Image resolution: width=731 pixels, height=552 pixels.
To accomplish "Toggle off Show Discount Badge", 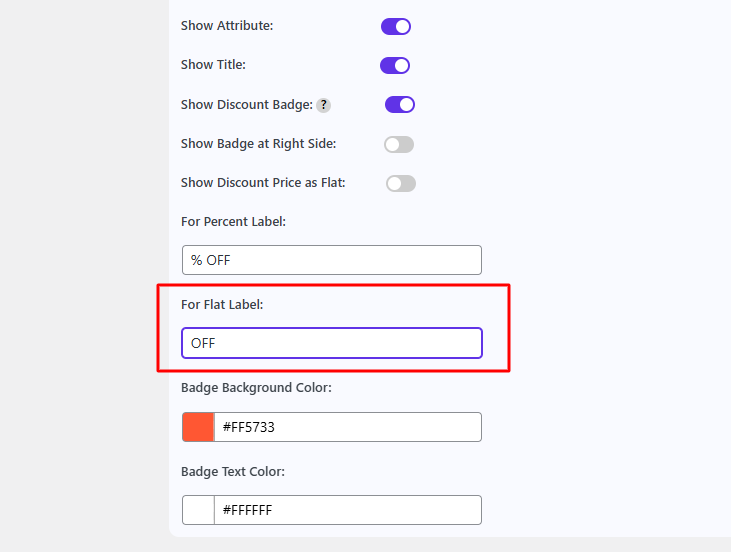I will coord(400,105).
